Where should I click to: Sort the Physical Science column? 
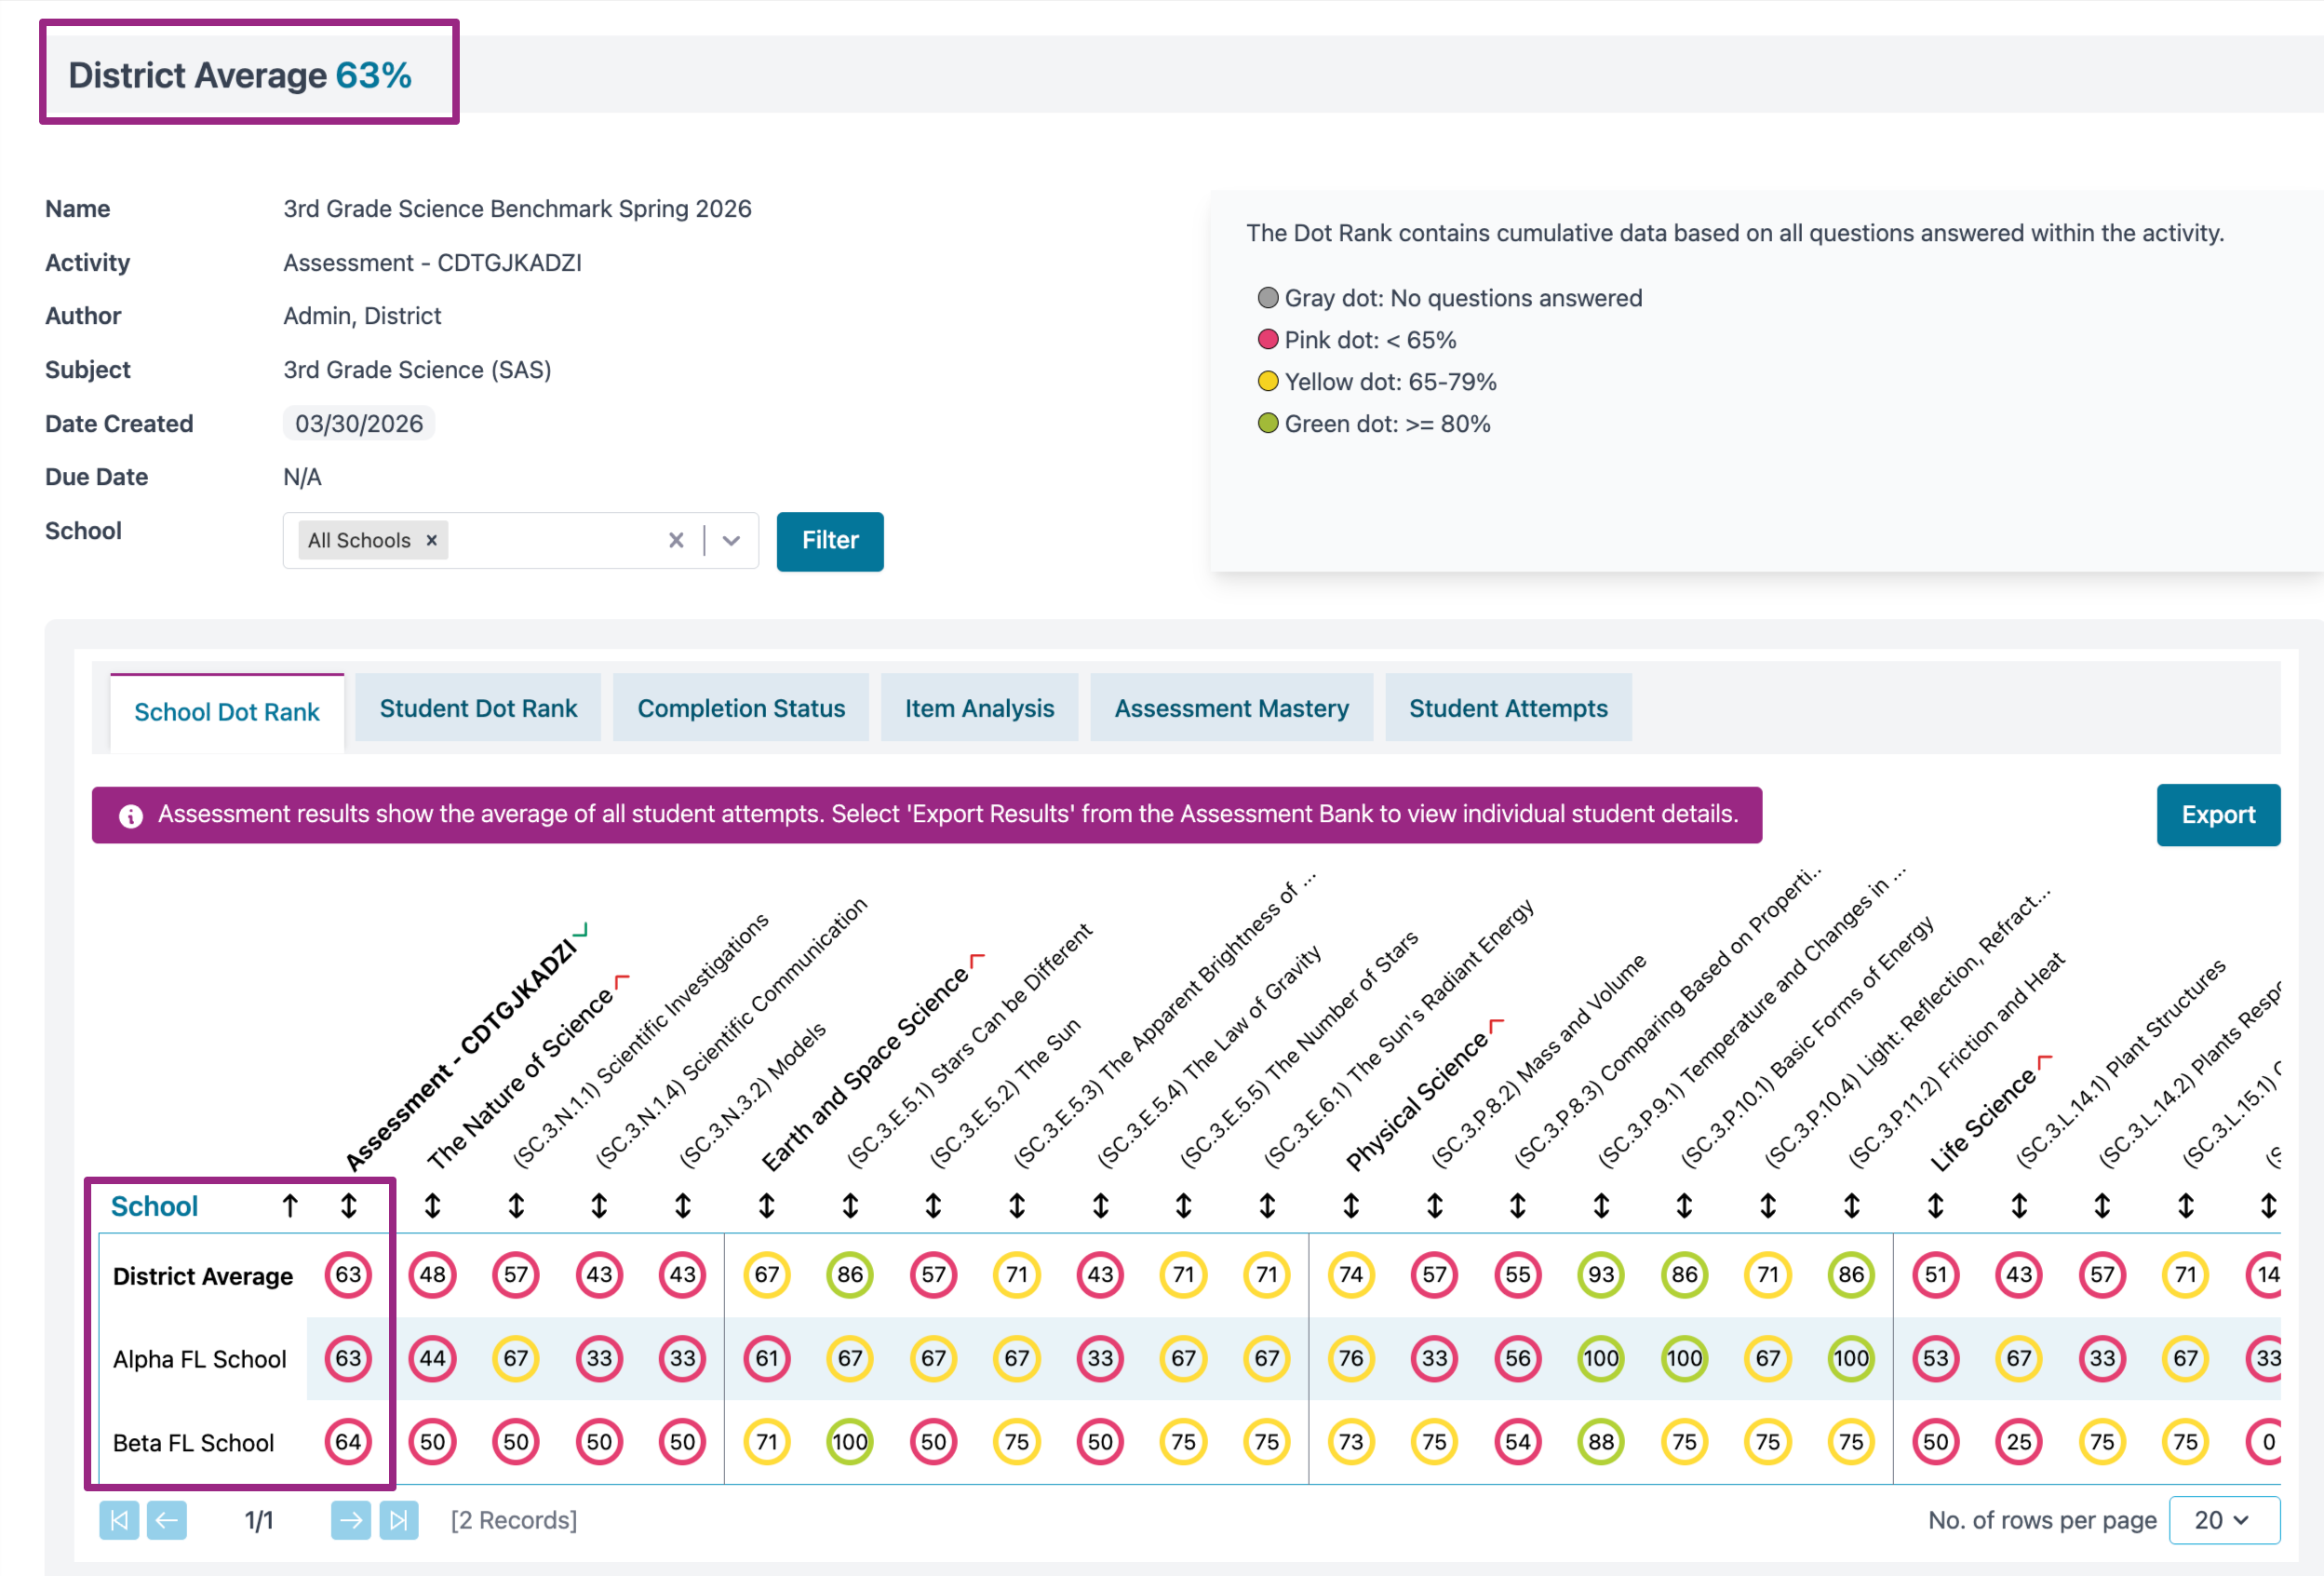pos(1351,1206)
